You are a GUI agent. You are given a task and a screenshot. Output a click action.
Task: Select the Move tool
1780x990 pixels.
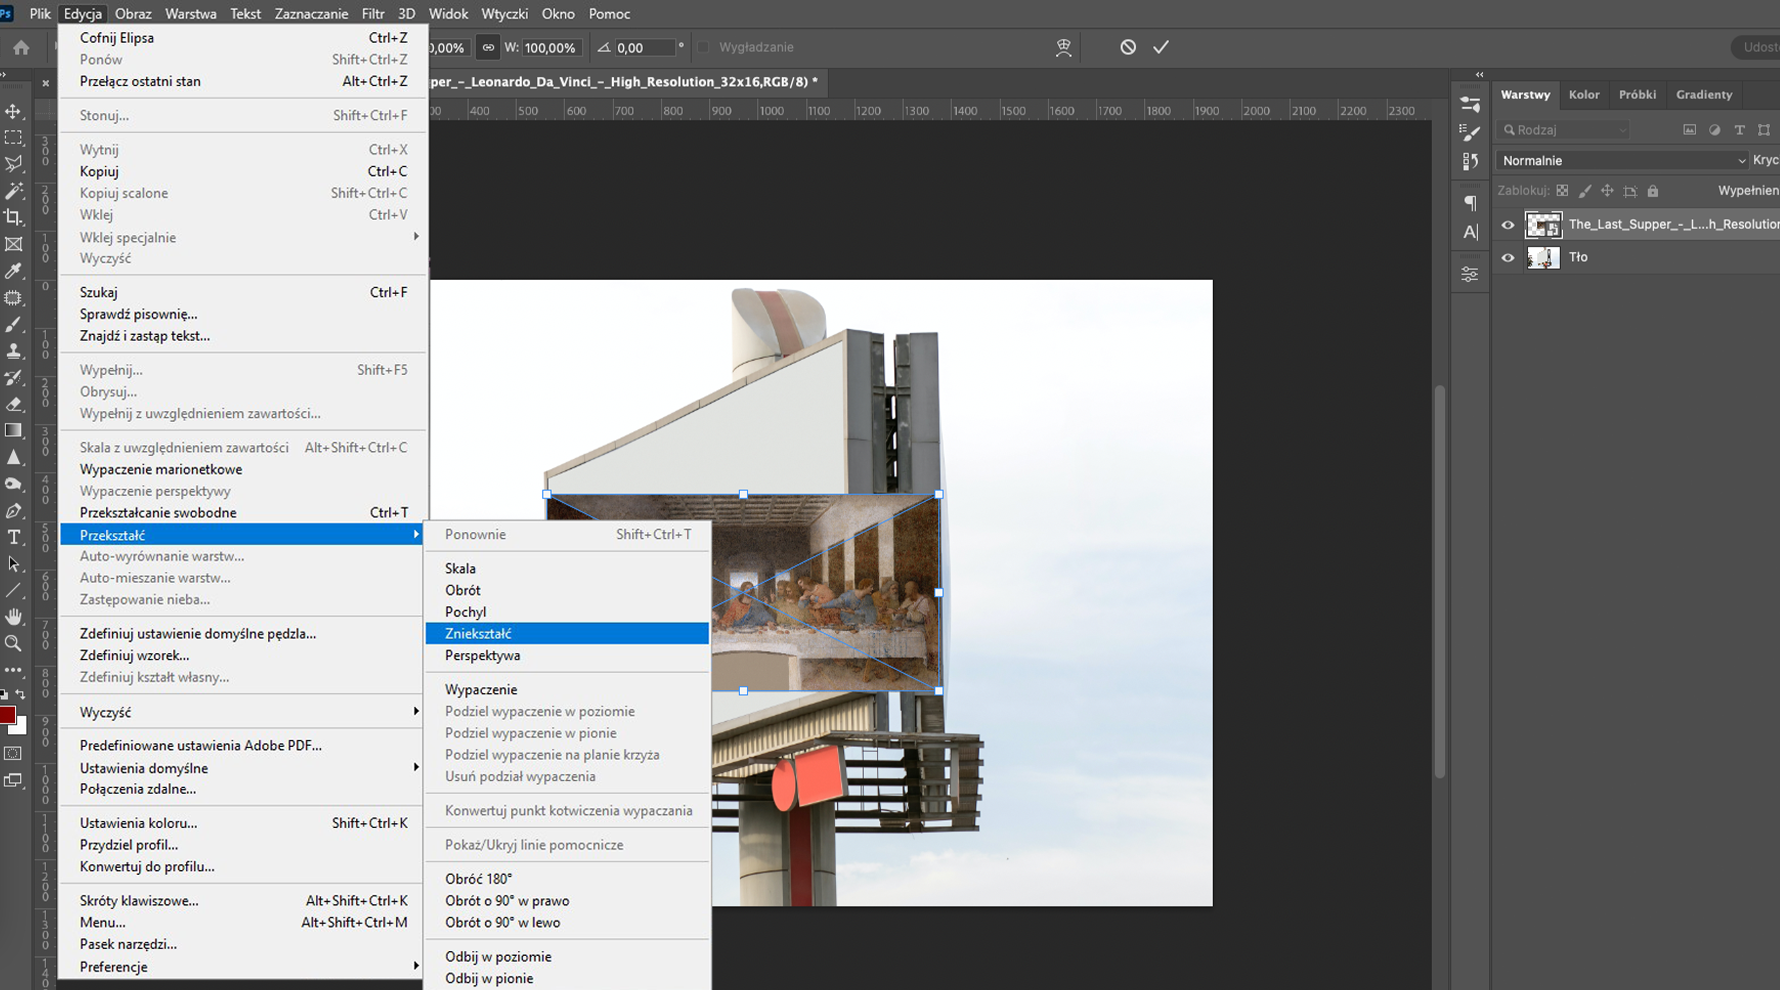tap(14, 111)
